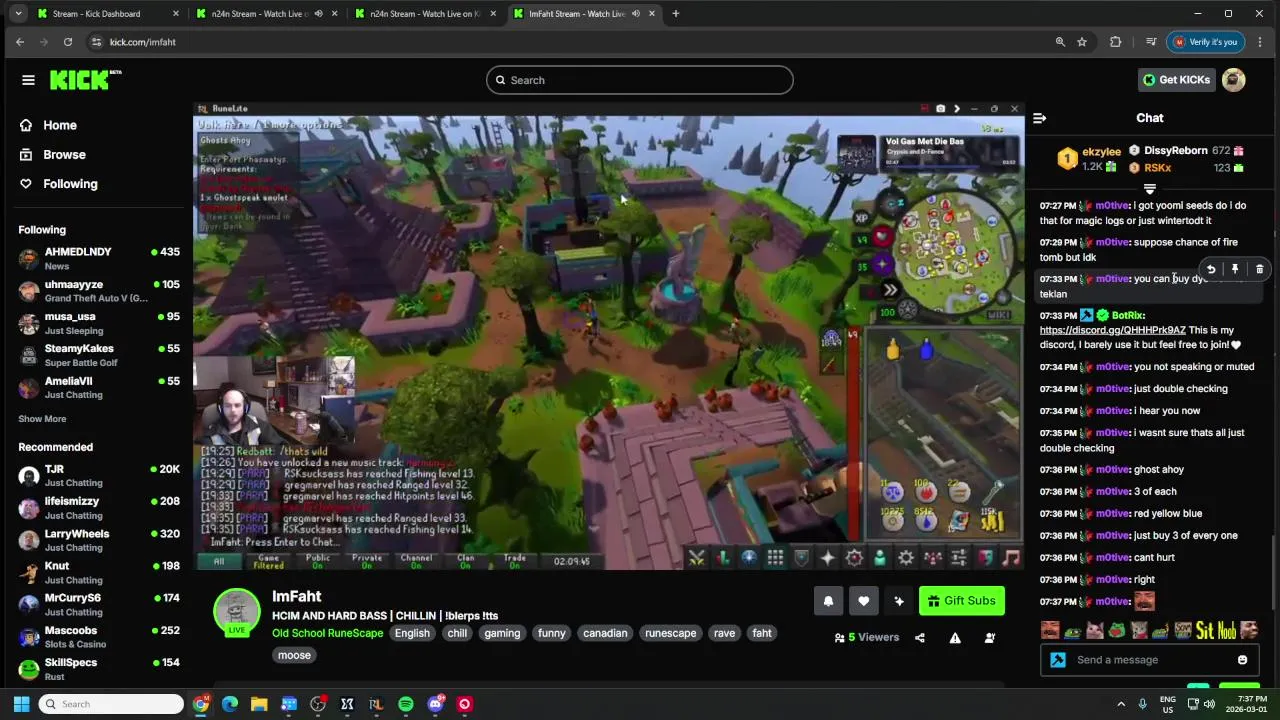Switch to the first n24n Stream tab

(x=266, y=14)
